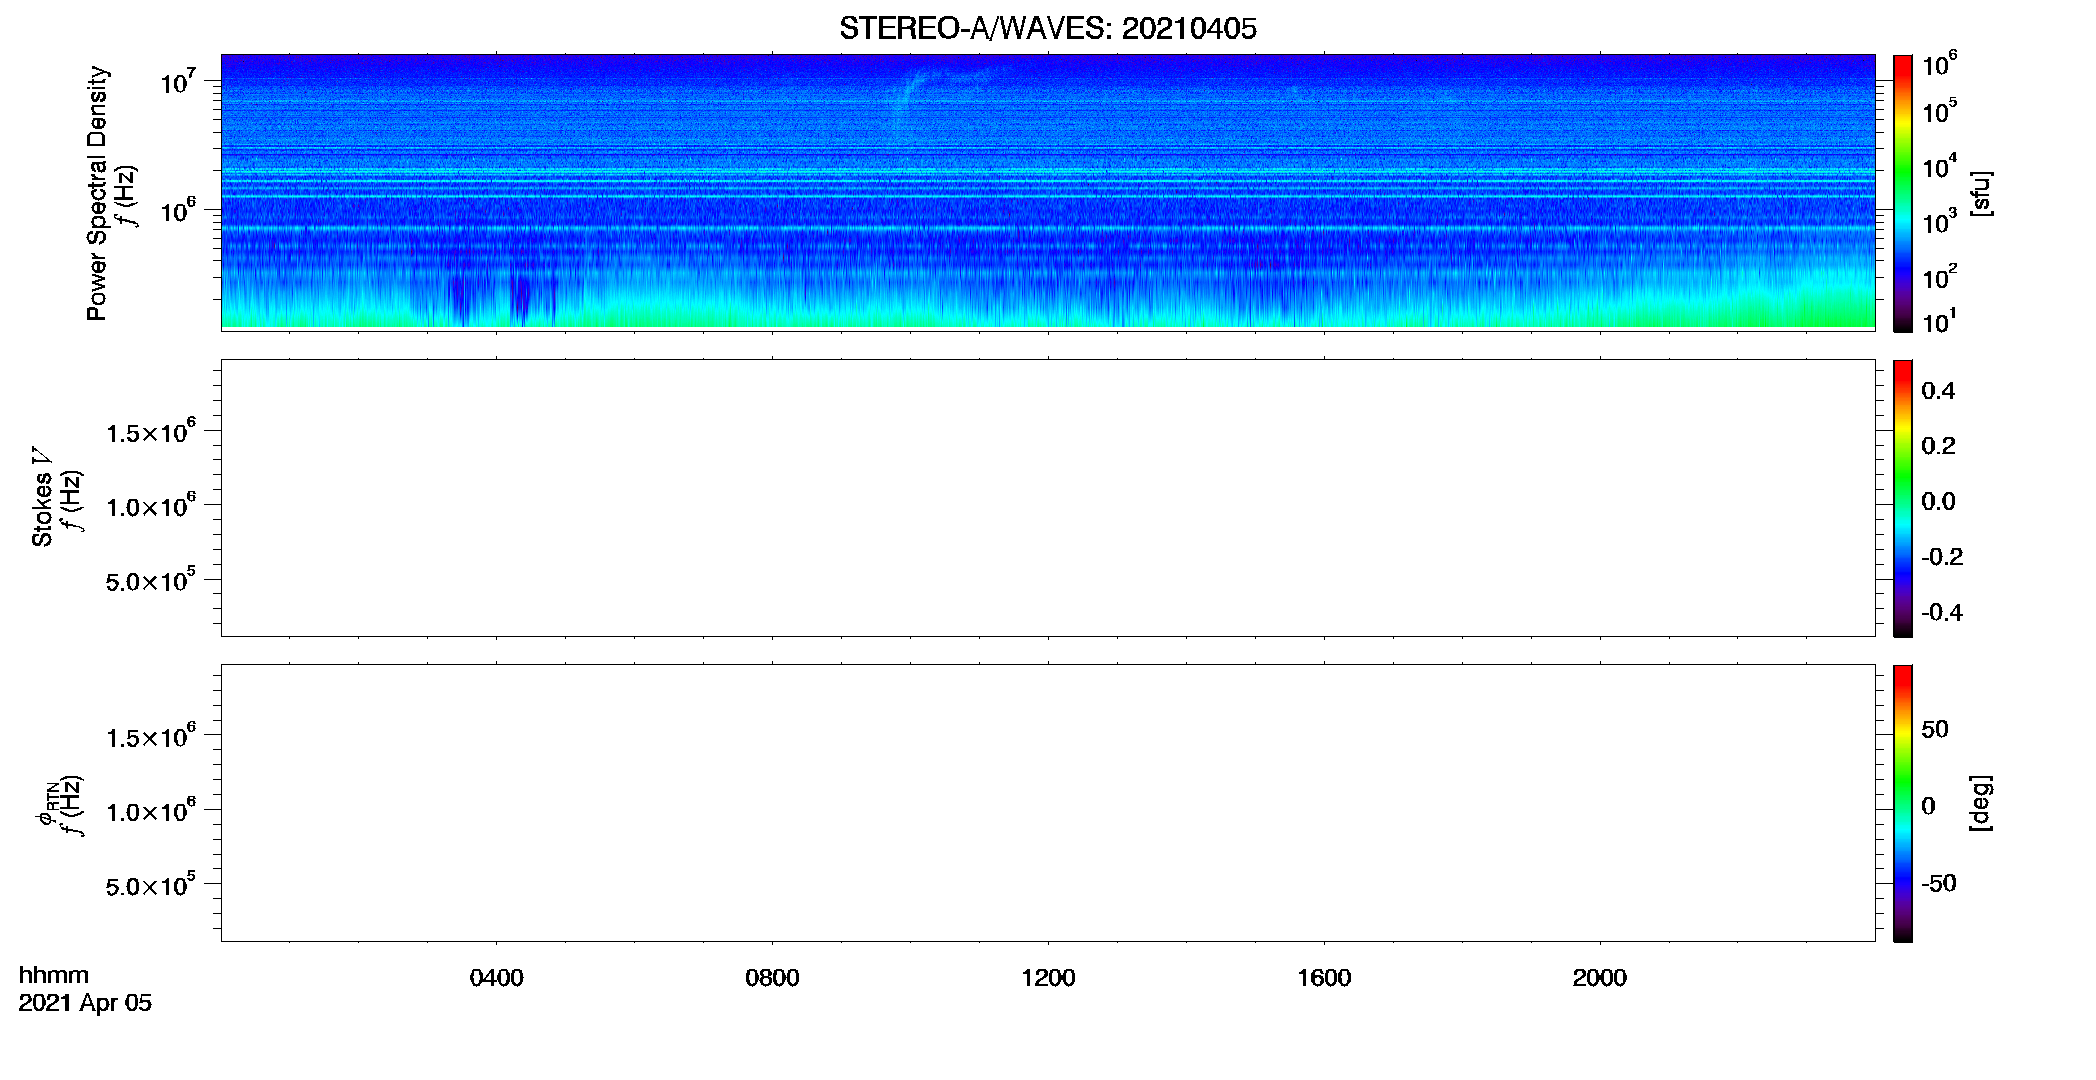
Task: Click the -0.2 label on Stokes V colorbar
Action: click(1942, 556)
